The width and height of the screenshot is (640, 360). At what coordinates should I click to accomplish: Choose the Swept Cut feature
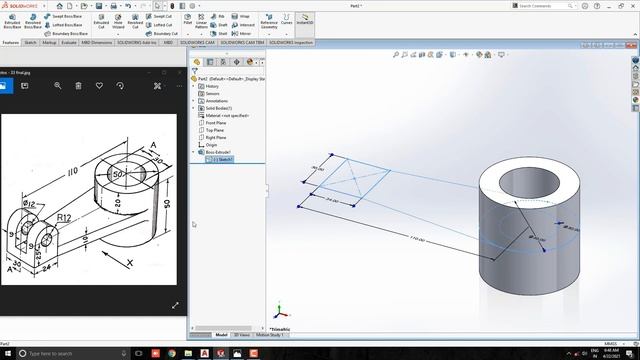click(159, 16)
